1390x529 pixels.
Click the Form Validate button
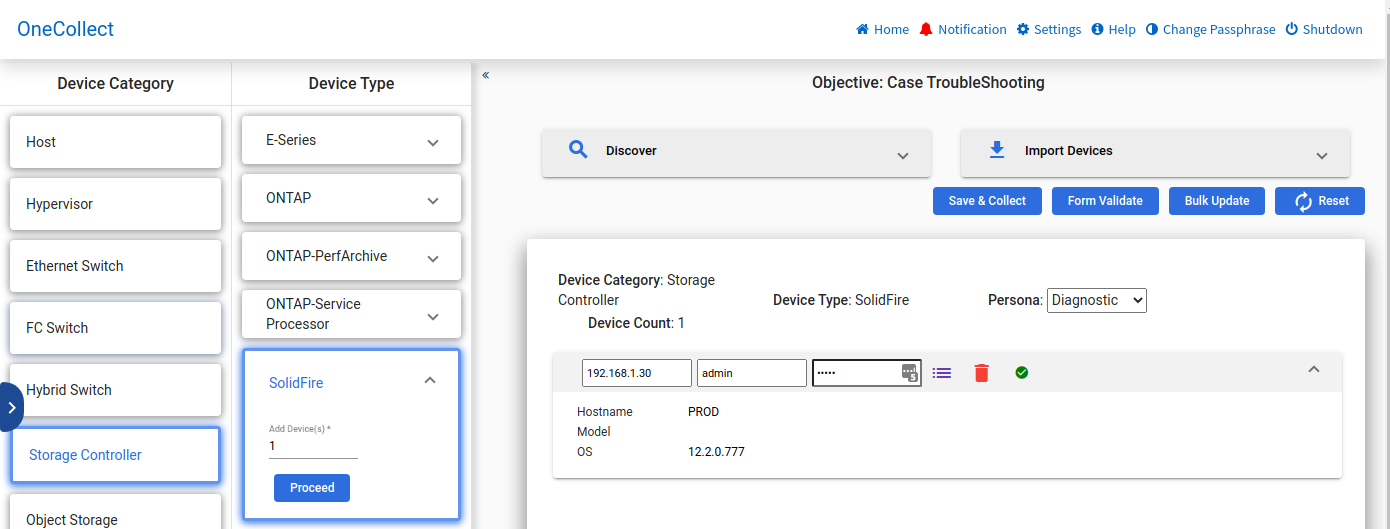pyautogui.click(x=1105, y=201)
